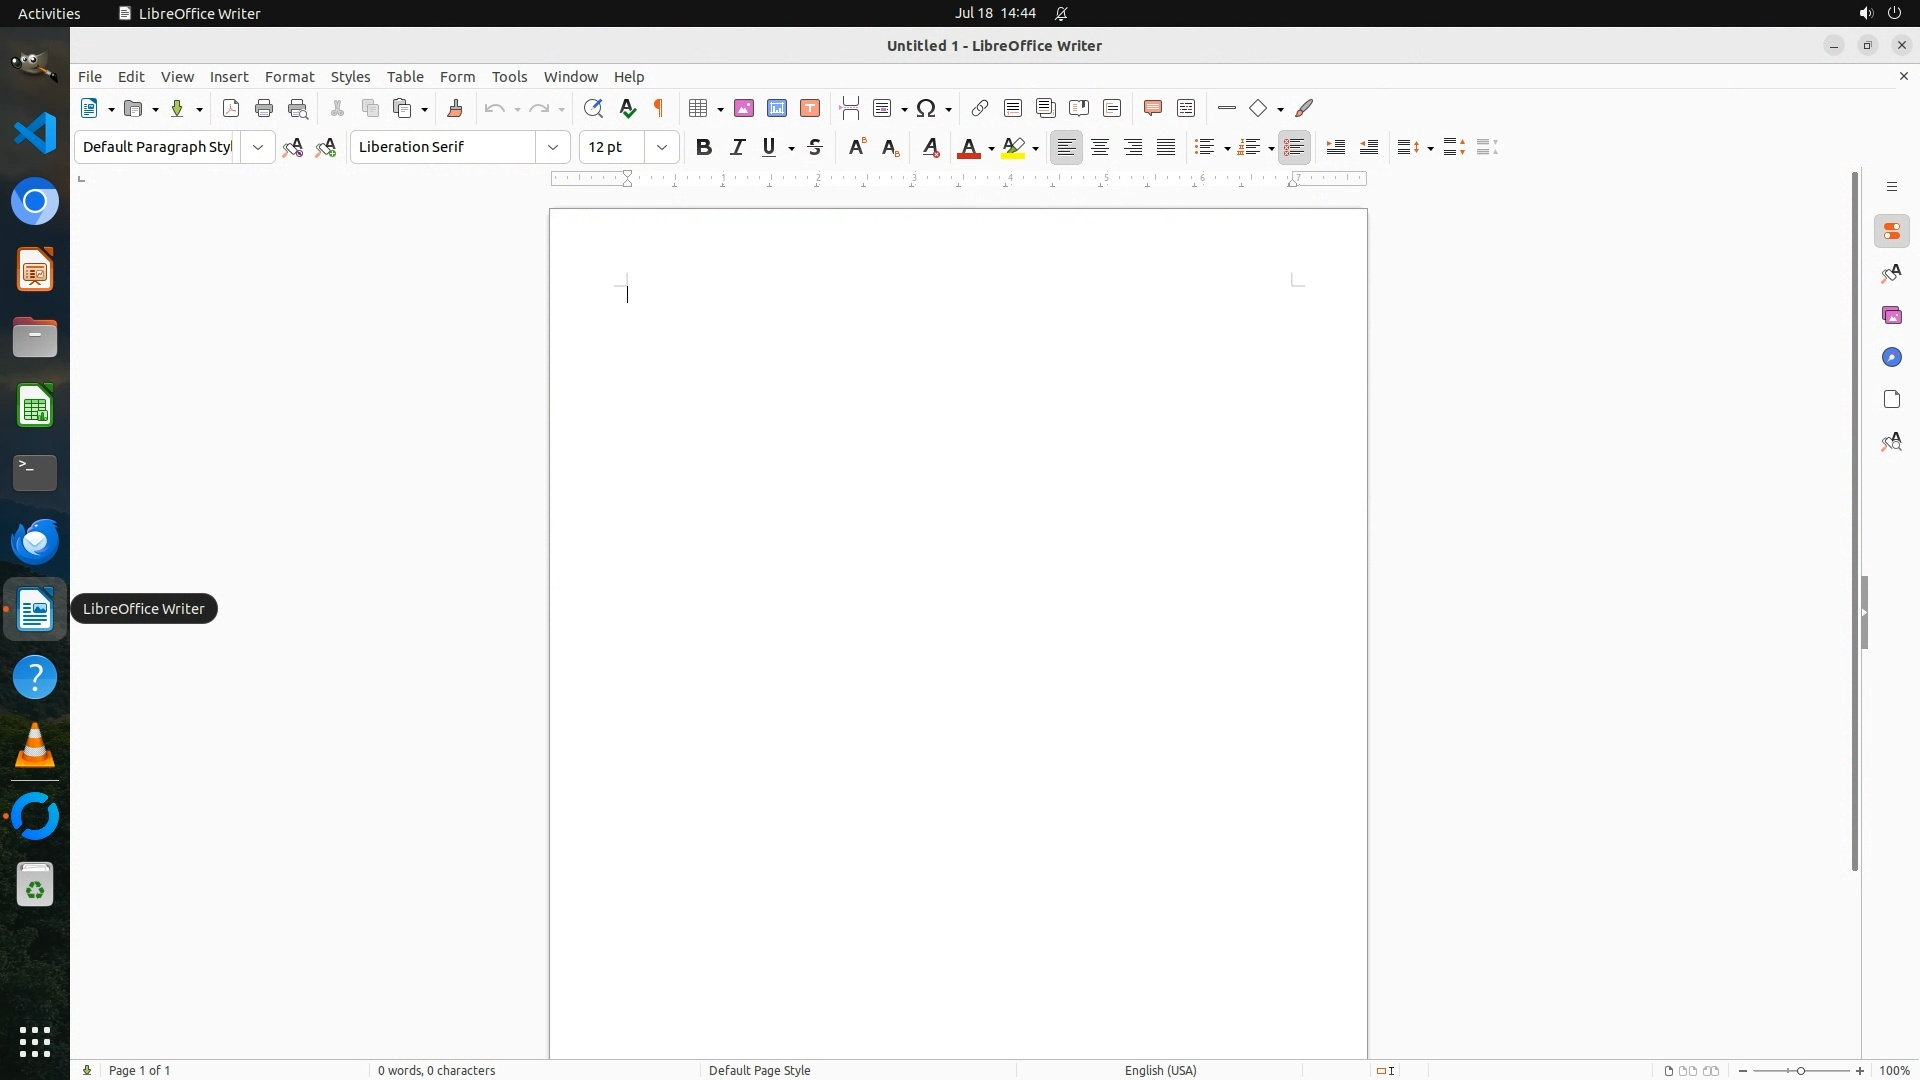The height and width of the screenshot is (1080, 1920).
Task: Click the Insert Image icon
Action: (744, 108)
